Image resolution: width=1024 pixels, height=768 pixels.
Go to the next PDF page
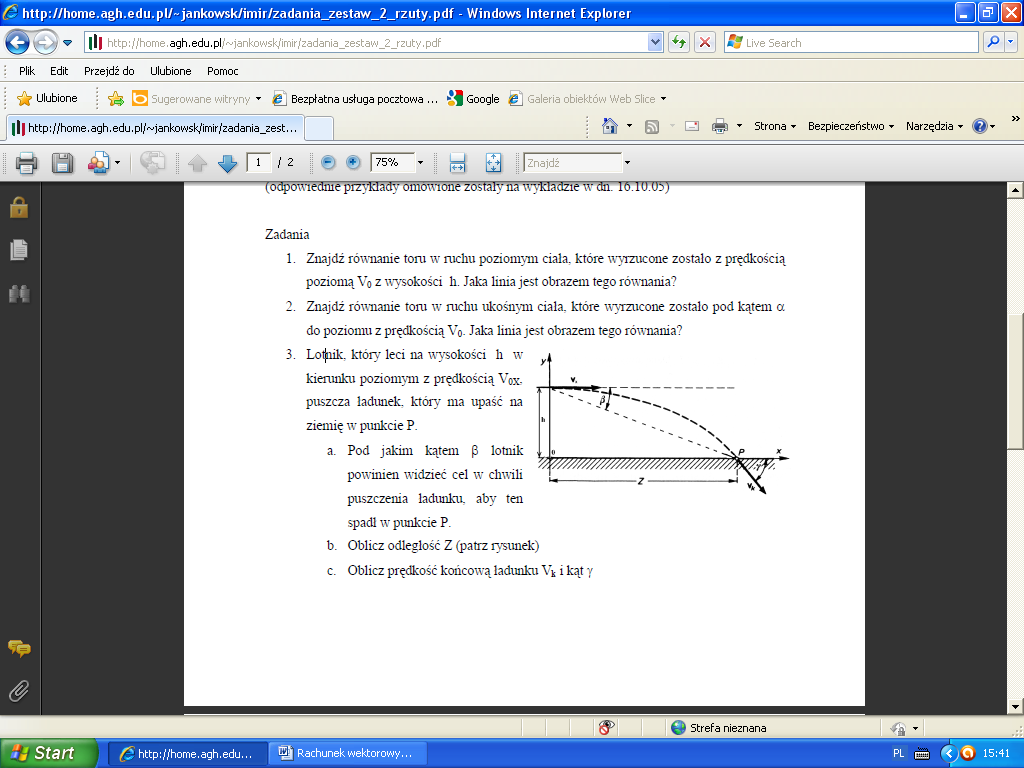227,163
